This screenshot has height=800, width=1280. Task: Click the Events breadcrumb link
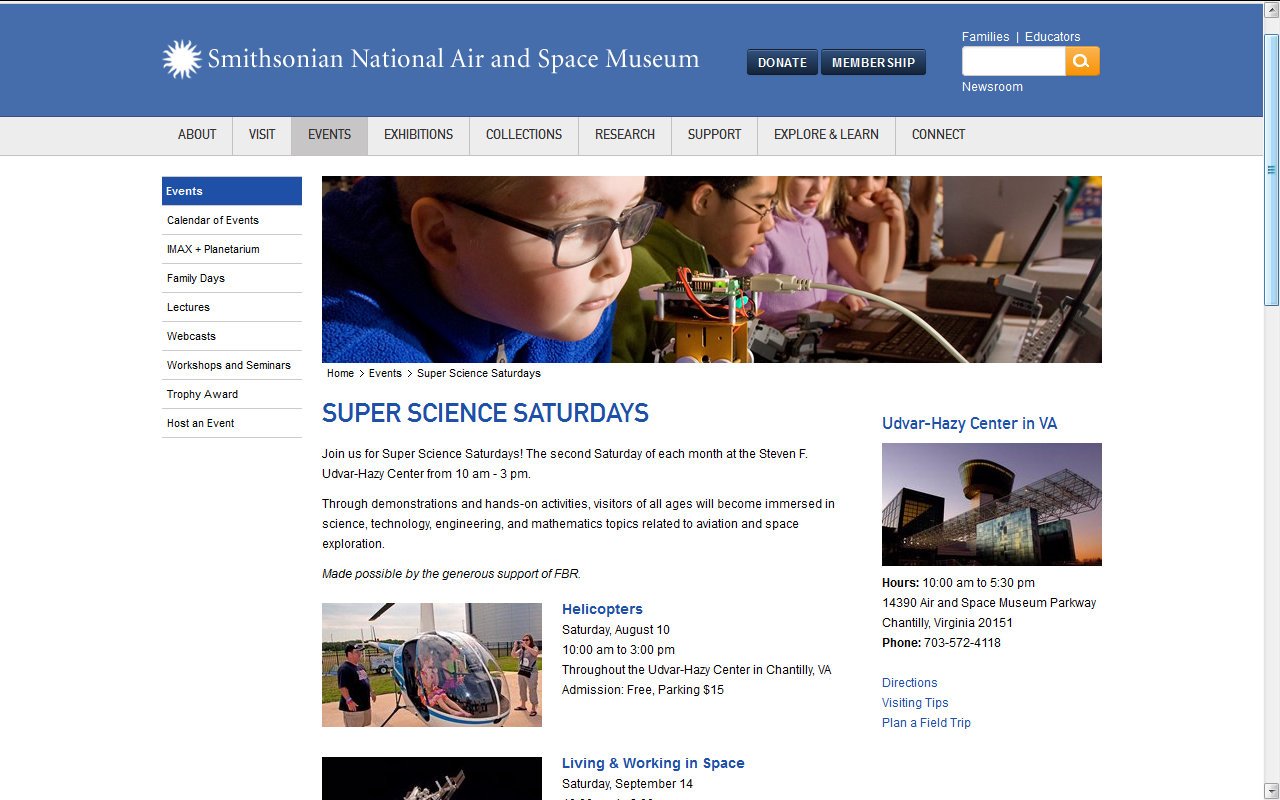tap(385, 373)
